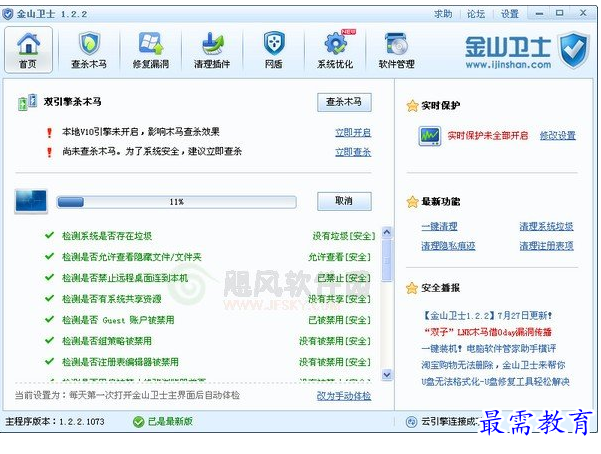Viewport: 601px width, 454px height.
Task: Select row 检测是否 Guest 账户被禁用
Action: (x=210, y=320)
